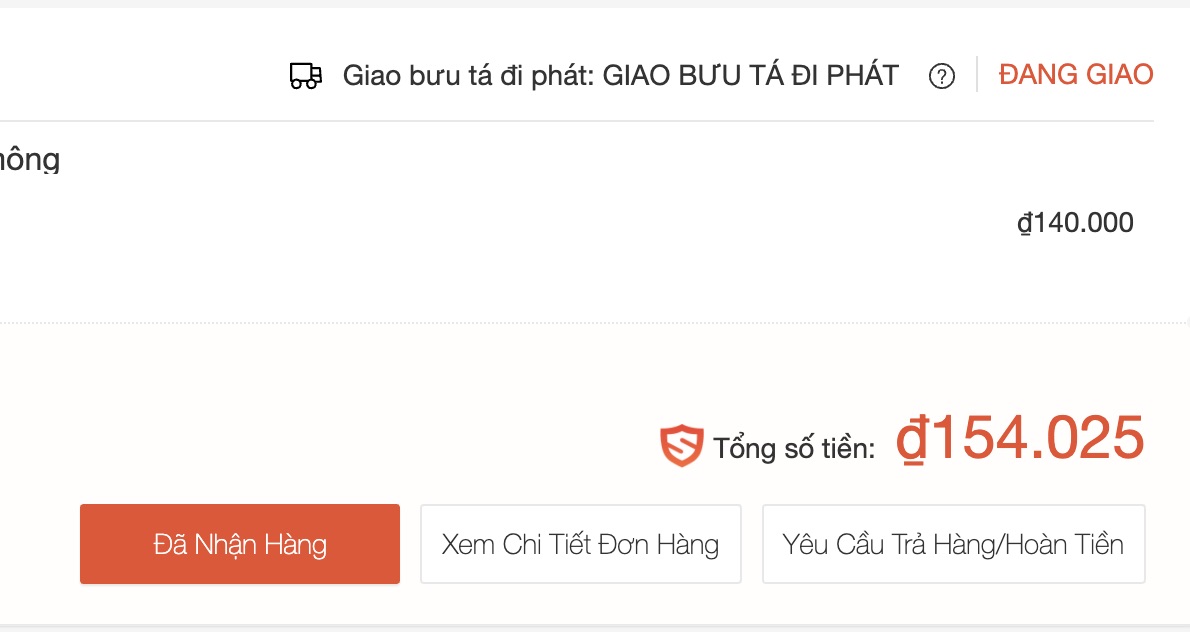This screenshot has width=1190, height=632.
Task: Click the orange shield guarantee icon
Action: (681, 446)
